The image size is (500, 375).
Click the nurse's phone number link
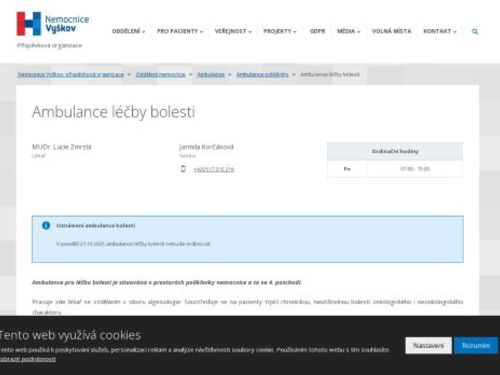[214, 170]
